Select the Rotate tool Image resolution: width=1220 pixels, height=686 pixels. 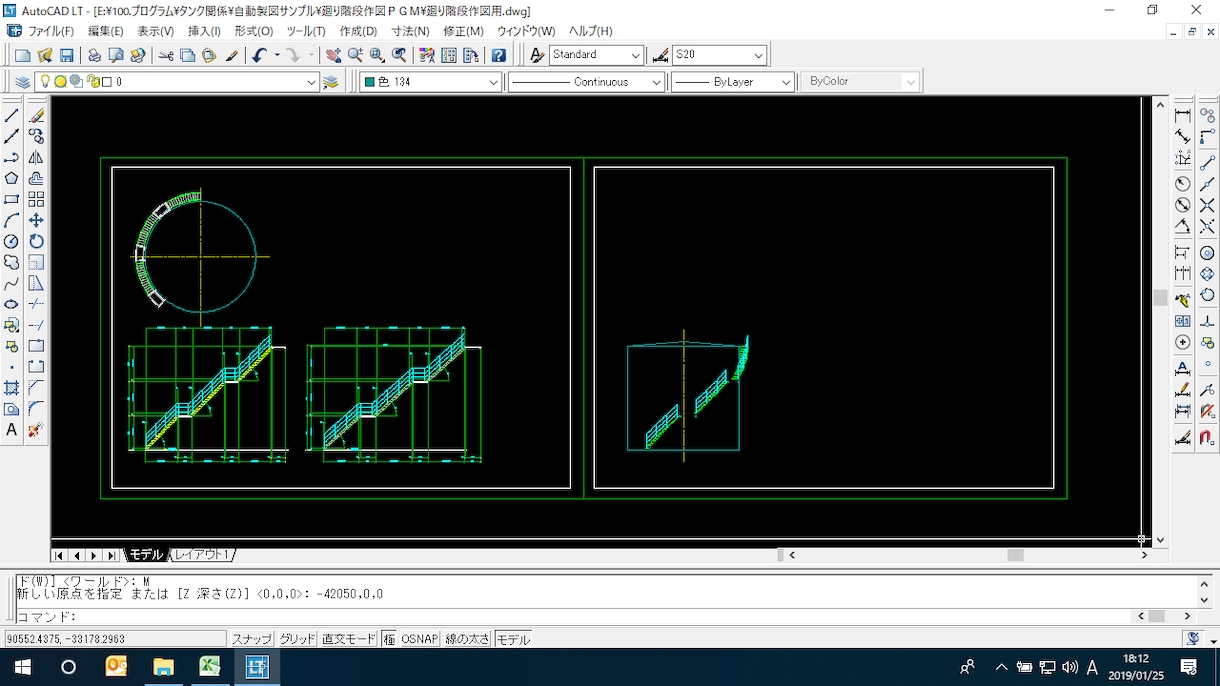click(36, 241)
